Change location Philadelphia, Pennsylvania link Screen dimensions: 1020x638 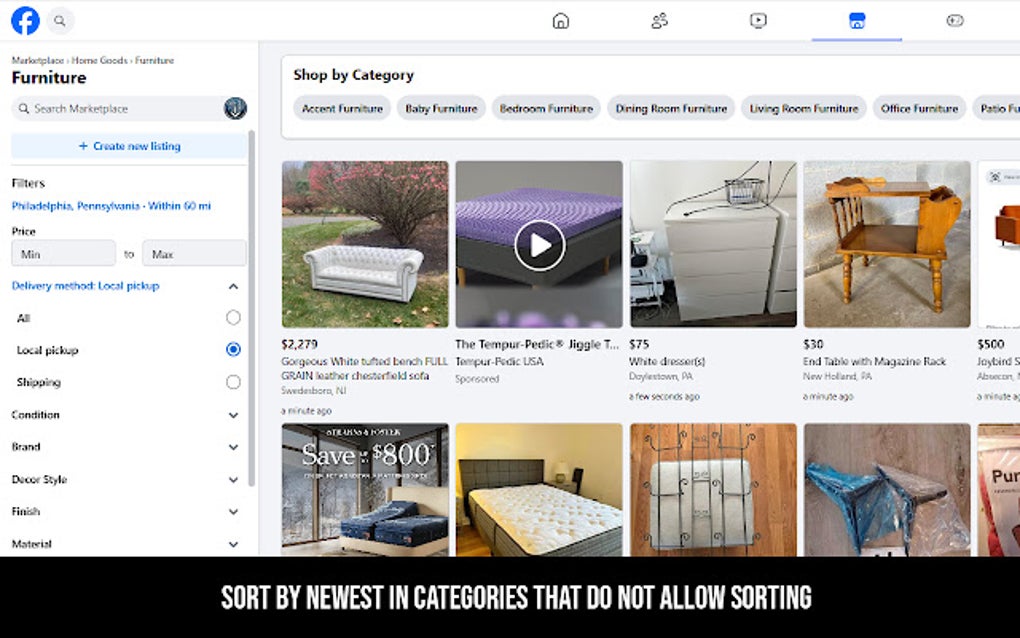click(x=111, y=206)
